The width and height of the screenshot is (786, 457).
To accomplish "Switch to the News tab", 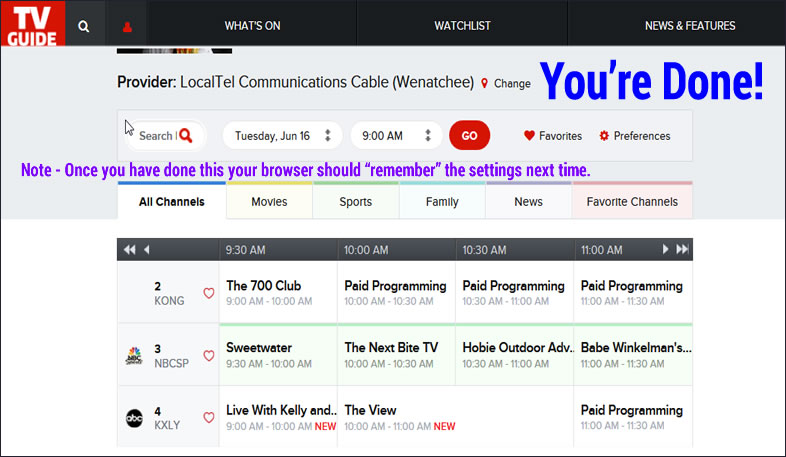I will [x=528, y=201].
